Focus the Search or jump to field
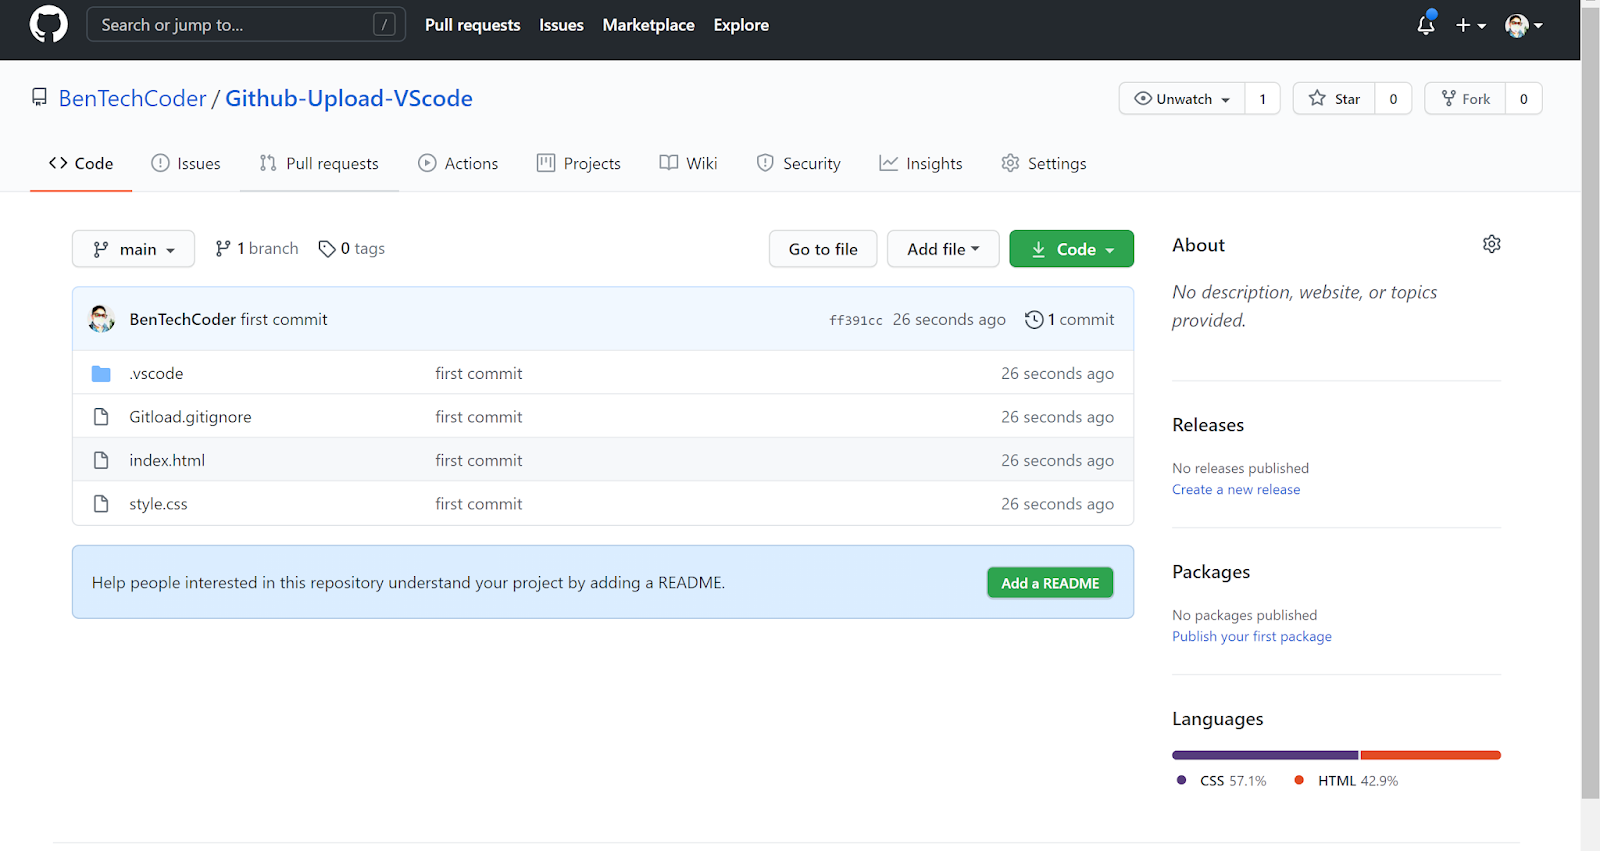This screenshot has height=851, width=1600. click(246, 25)
